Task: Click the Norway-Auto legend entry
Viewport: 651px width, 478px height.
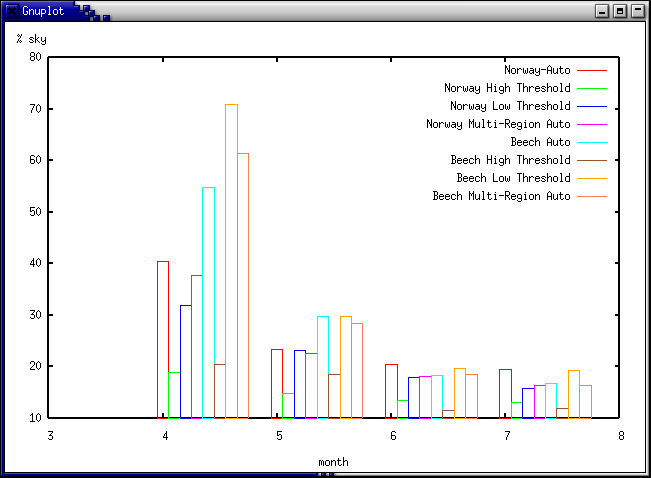Action: 537,70
